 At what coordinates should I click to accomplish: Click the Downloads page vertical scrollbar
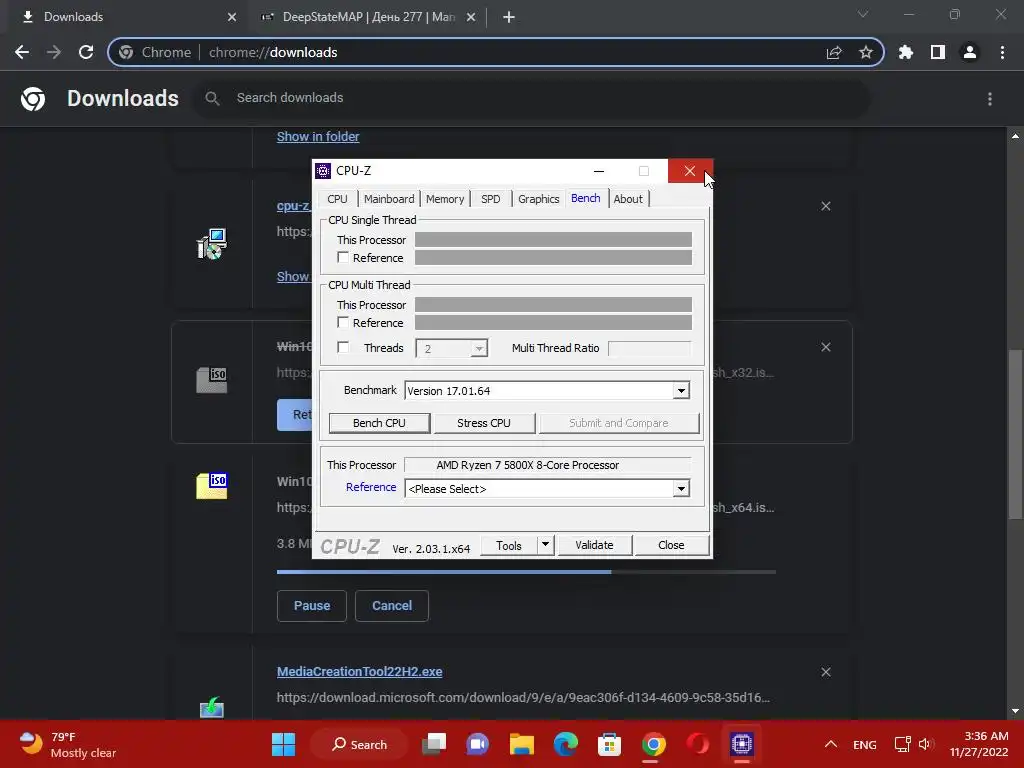point(1015,434)
